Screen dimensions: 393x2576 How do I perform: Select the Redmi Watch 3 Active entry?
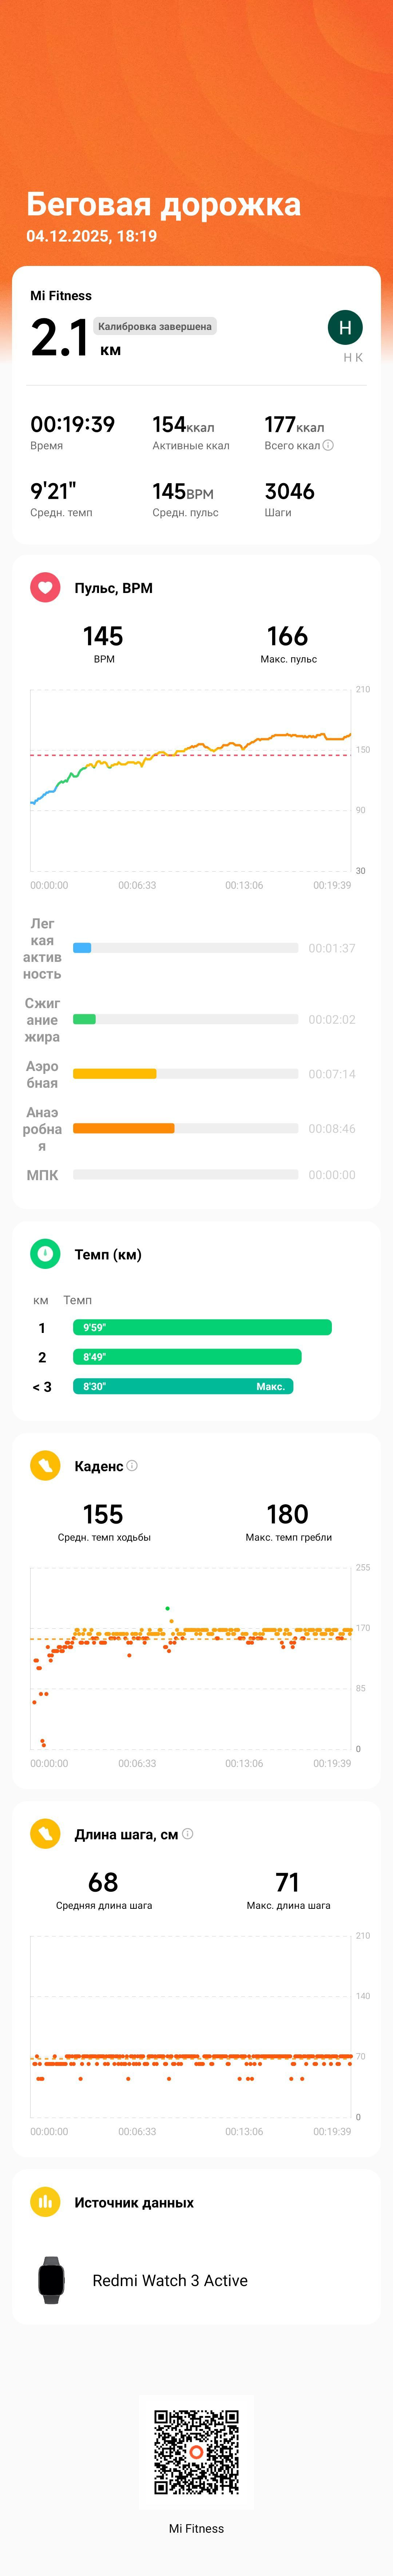click(x=196, y=2279)
